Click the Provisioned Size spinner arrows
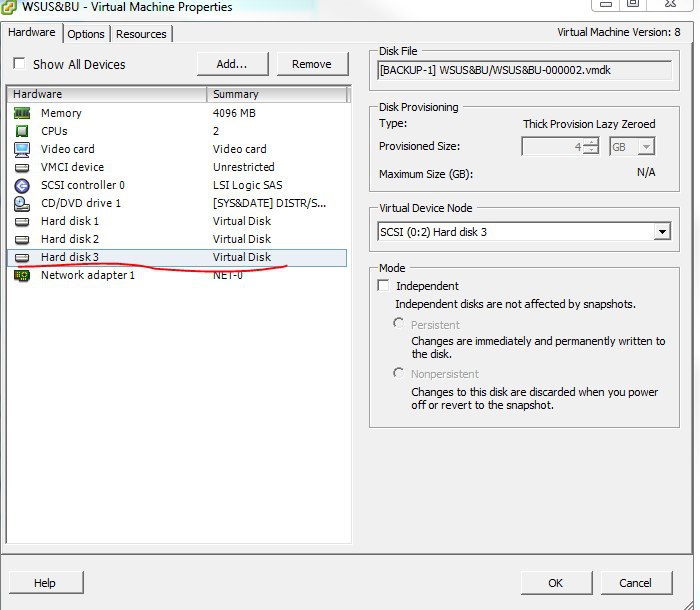 click(x=591, y=146)
